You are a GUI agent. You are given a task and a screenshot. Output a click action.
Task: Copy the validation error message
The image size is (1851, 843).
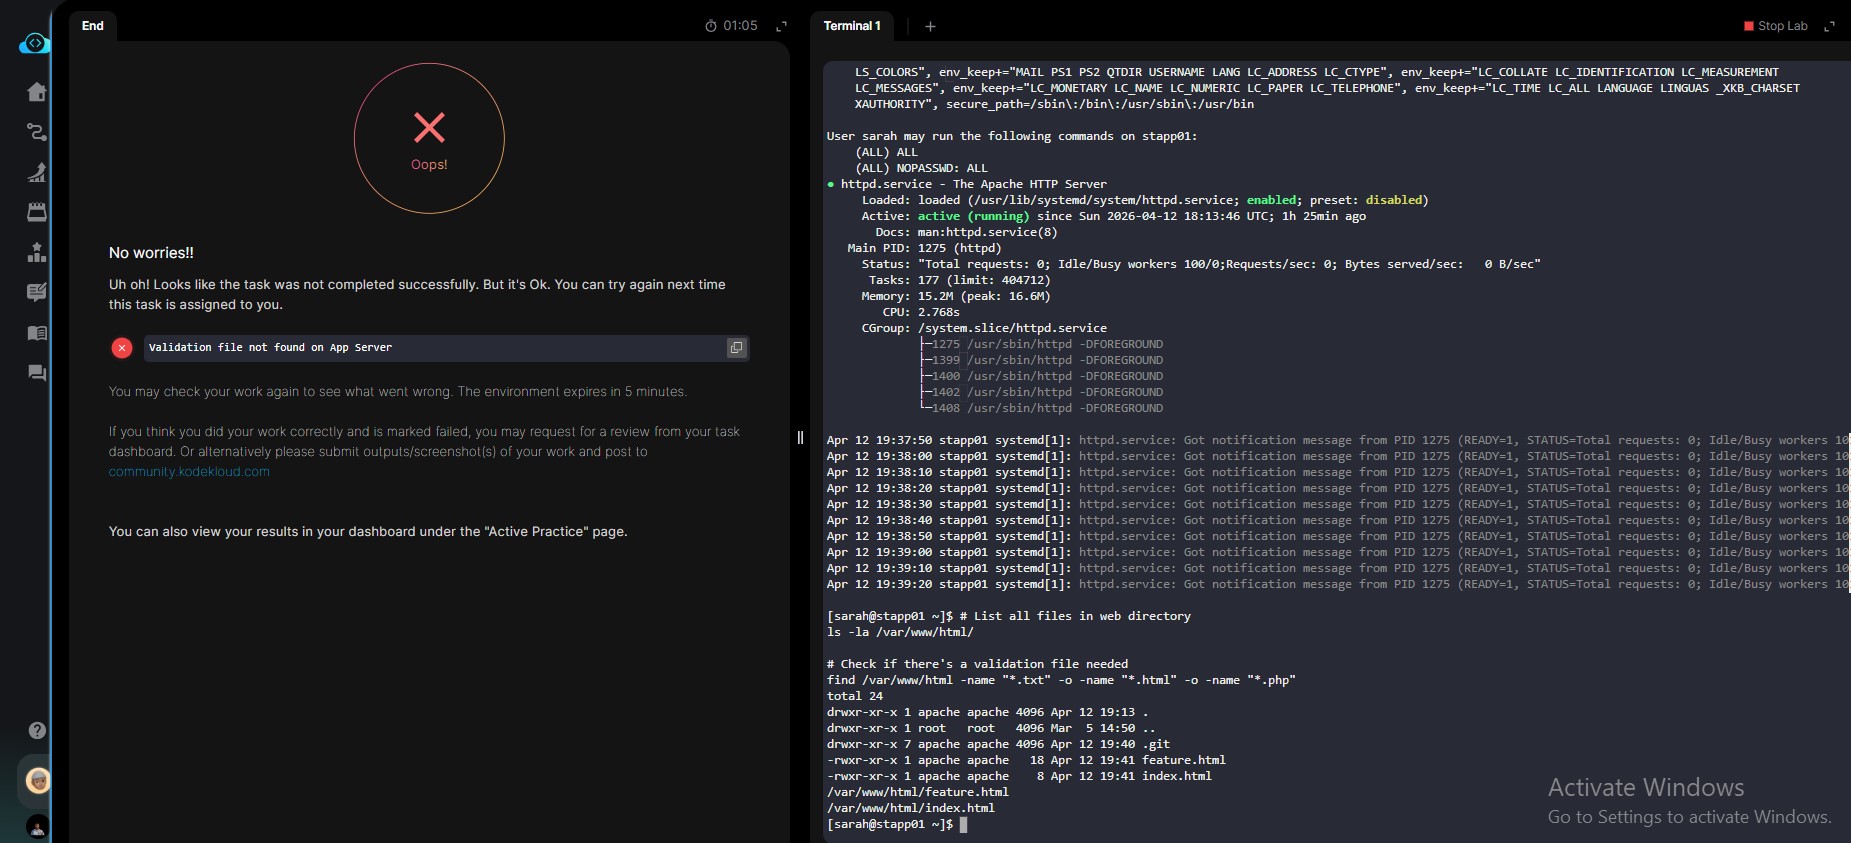click(x=736, y=348)
